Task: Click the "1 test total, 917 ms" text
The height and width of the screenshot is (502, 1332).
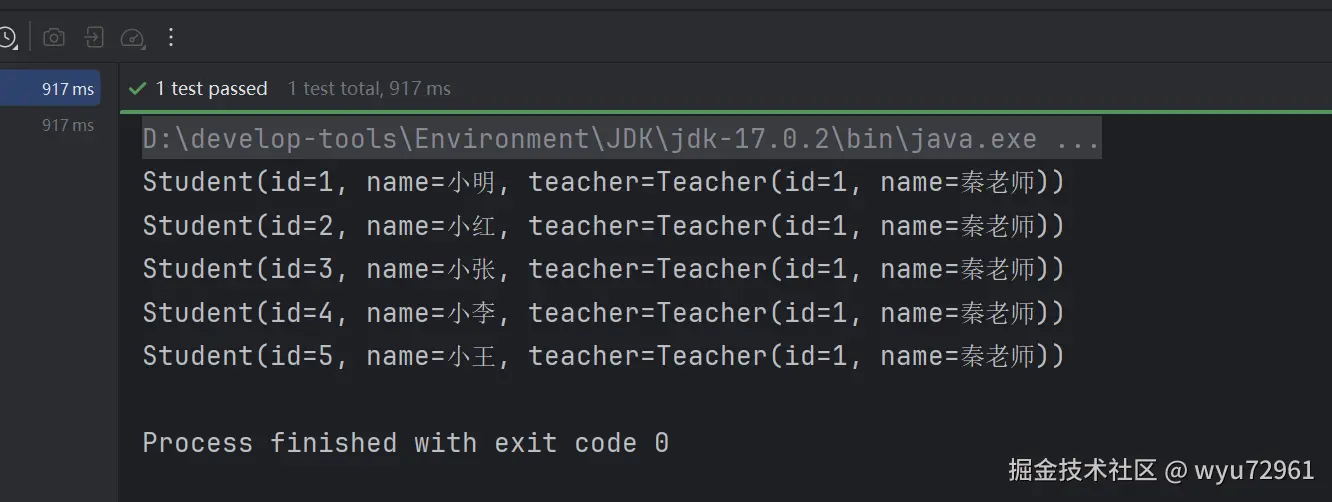Action: tap(369, 89)
